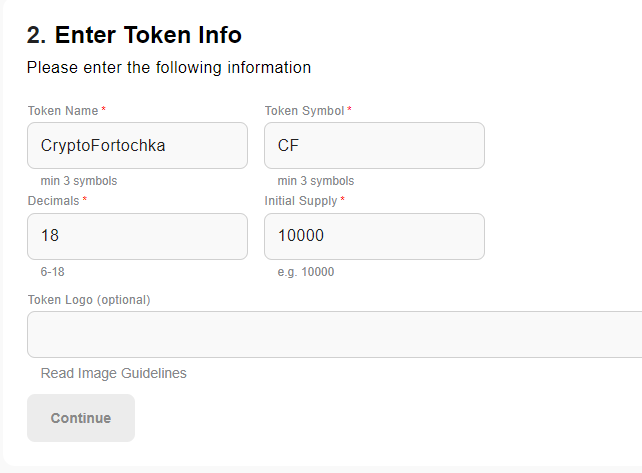Click the Token Symbol label

pos(304,110)
